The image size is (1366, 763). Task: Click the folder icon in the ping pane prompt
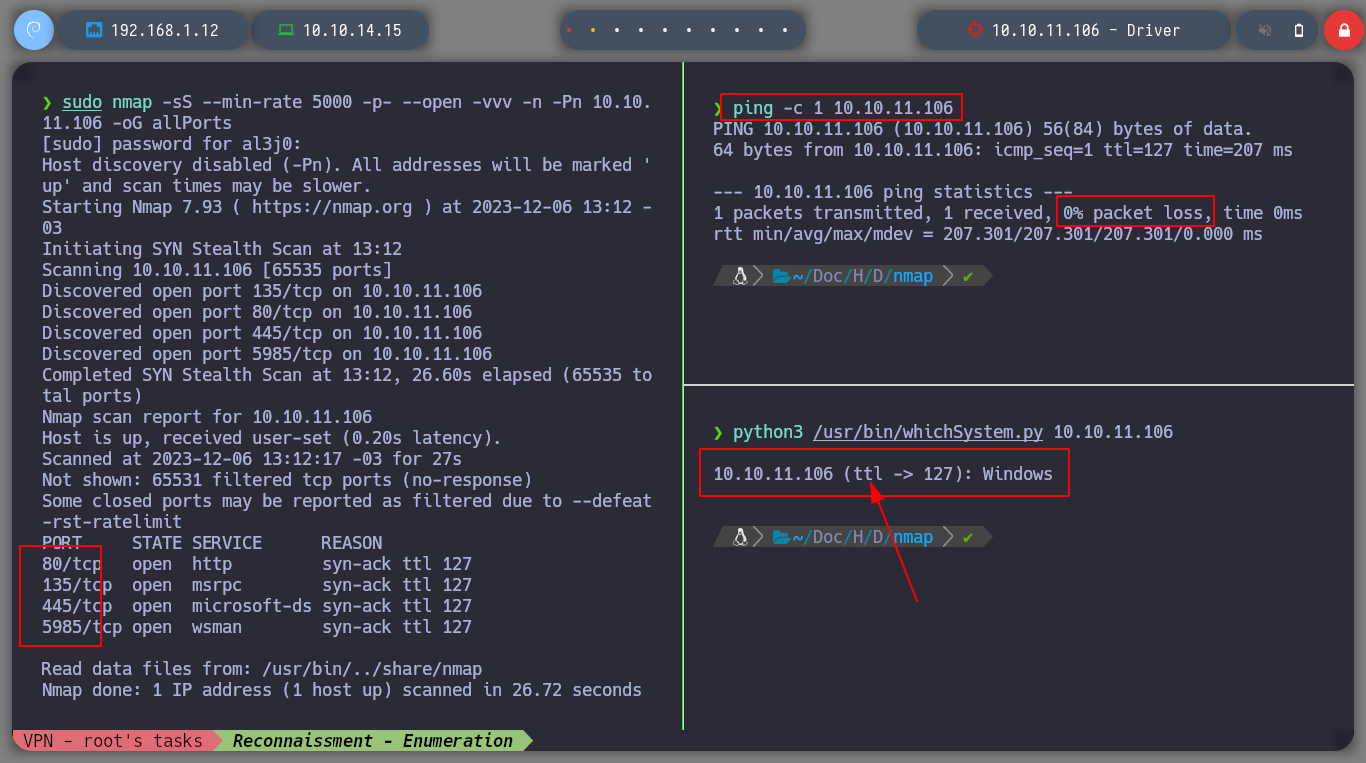point(781,276)
